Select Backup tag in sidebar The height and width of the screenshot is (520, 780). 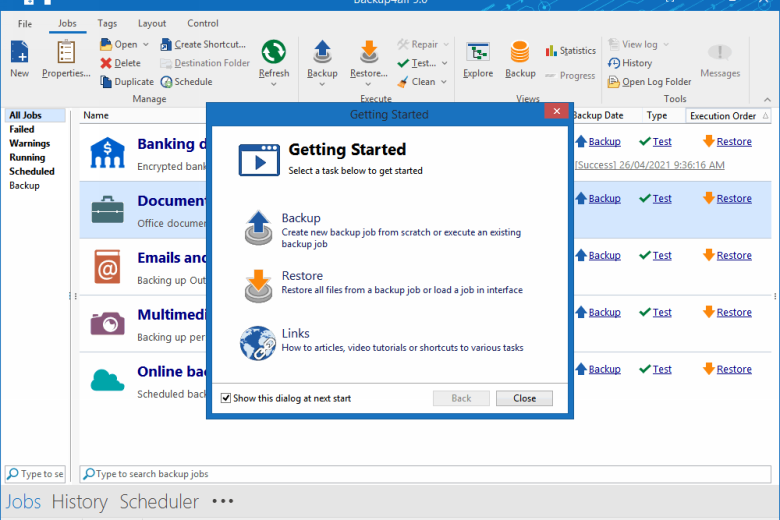point(24,186)
